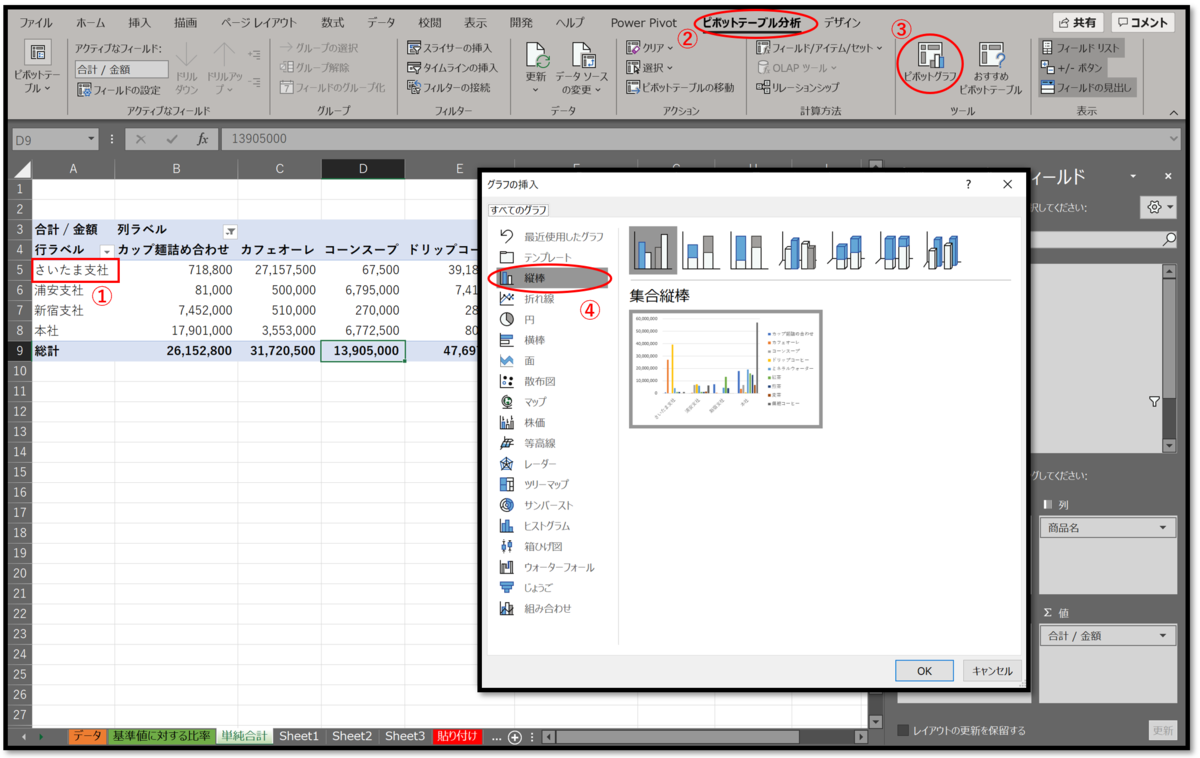The width and height of the screenshot is (1200, 758).
Task: Expand the Select (選択) dropdown
Action: (x=650, y=67)
